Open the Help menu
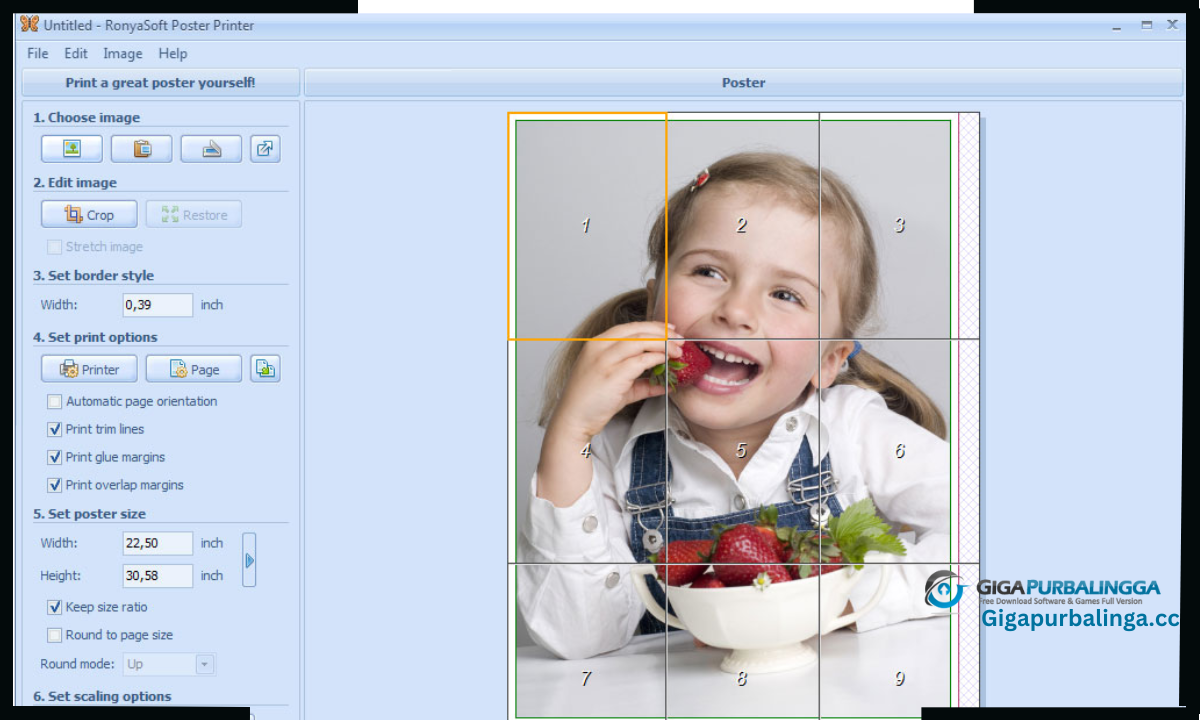The width and height of the screenshot is (1200, 720). point(173,54)
